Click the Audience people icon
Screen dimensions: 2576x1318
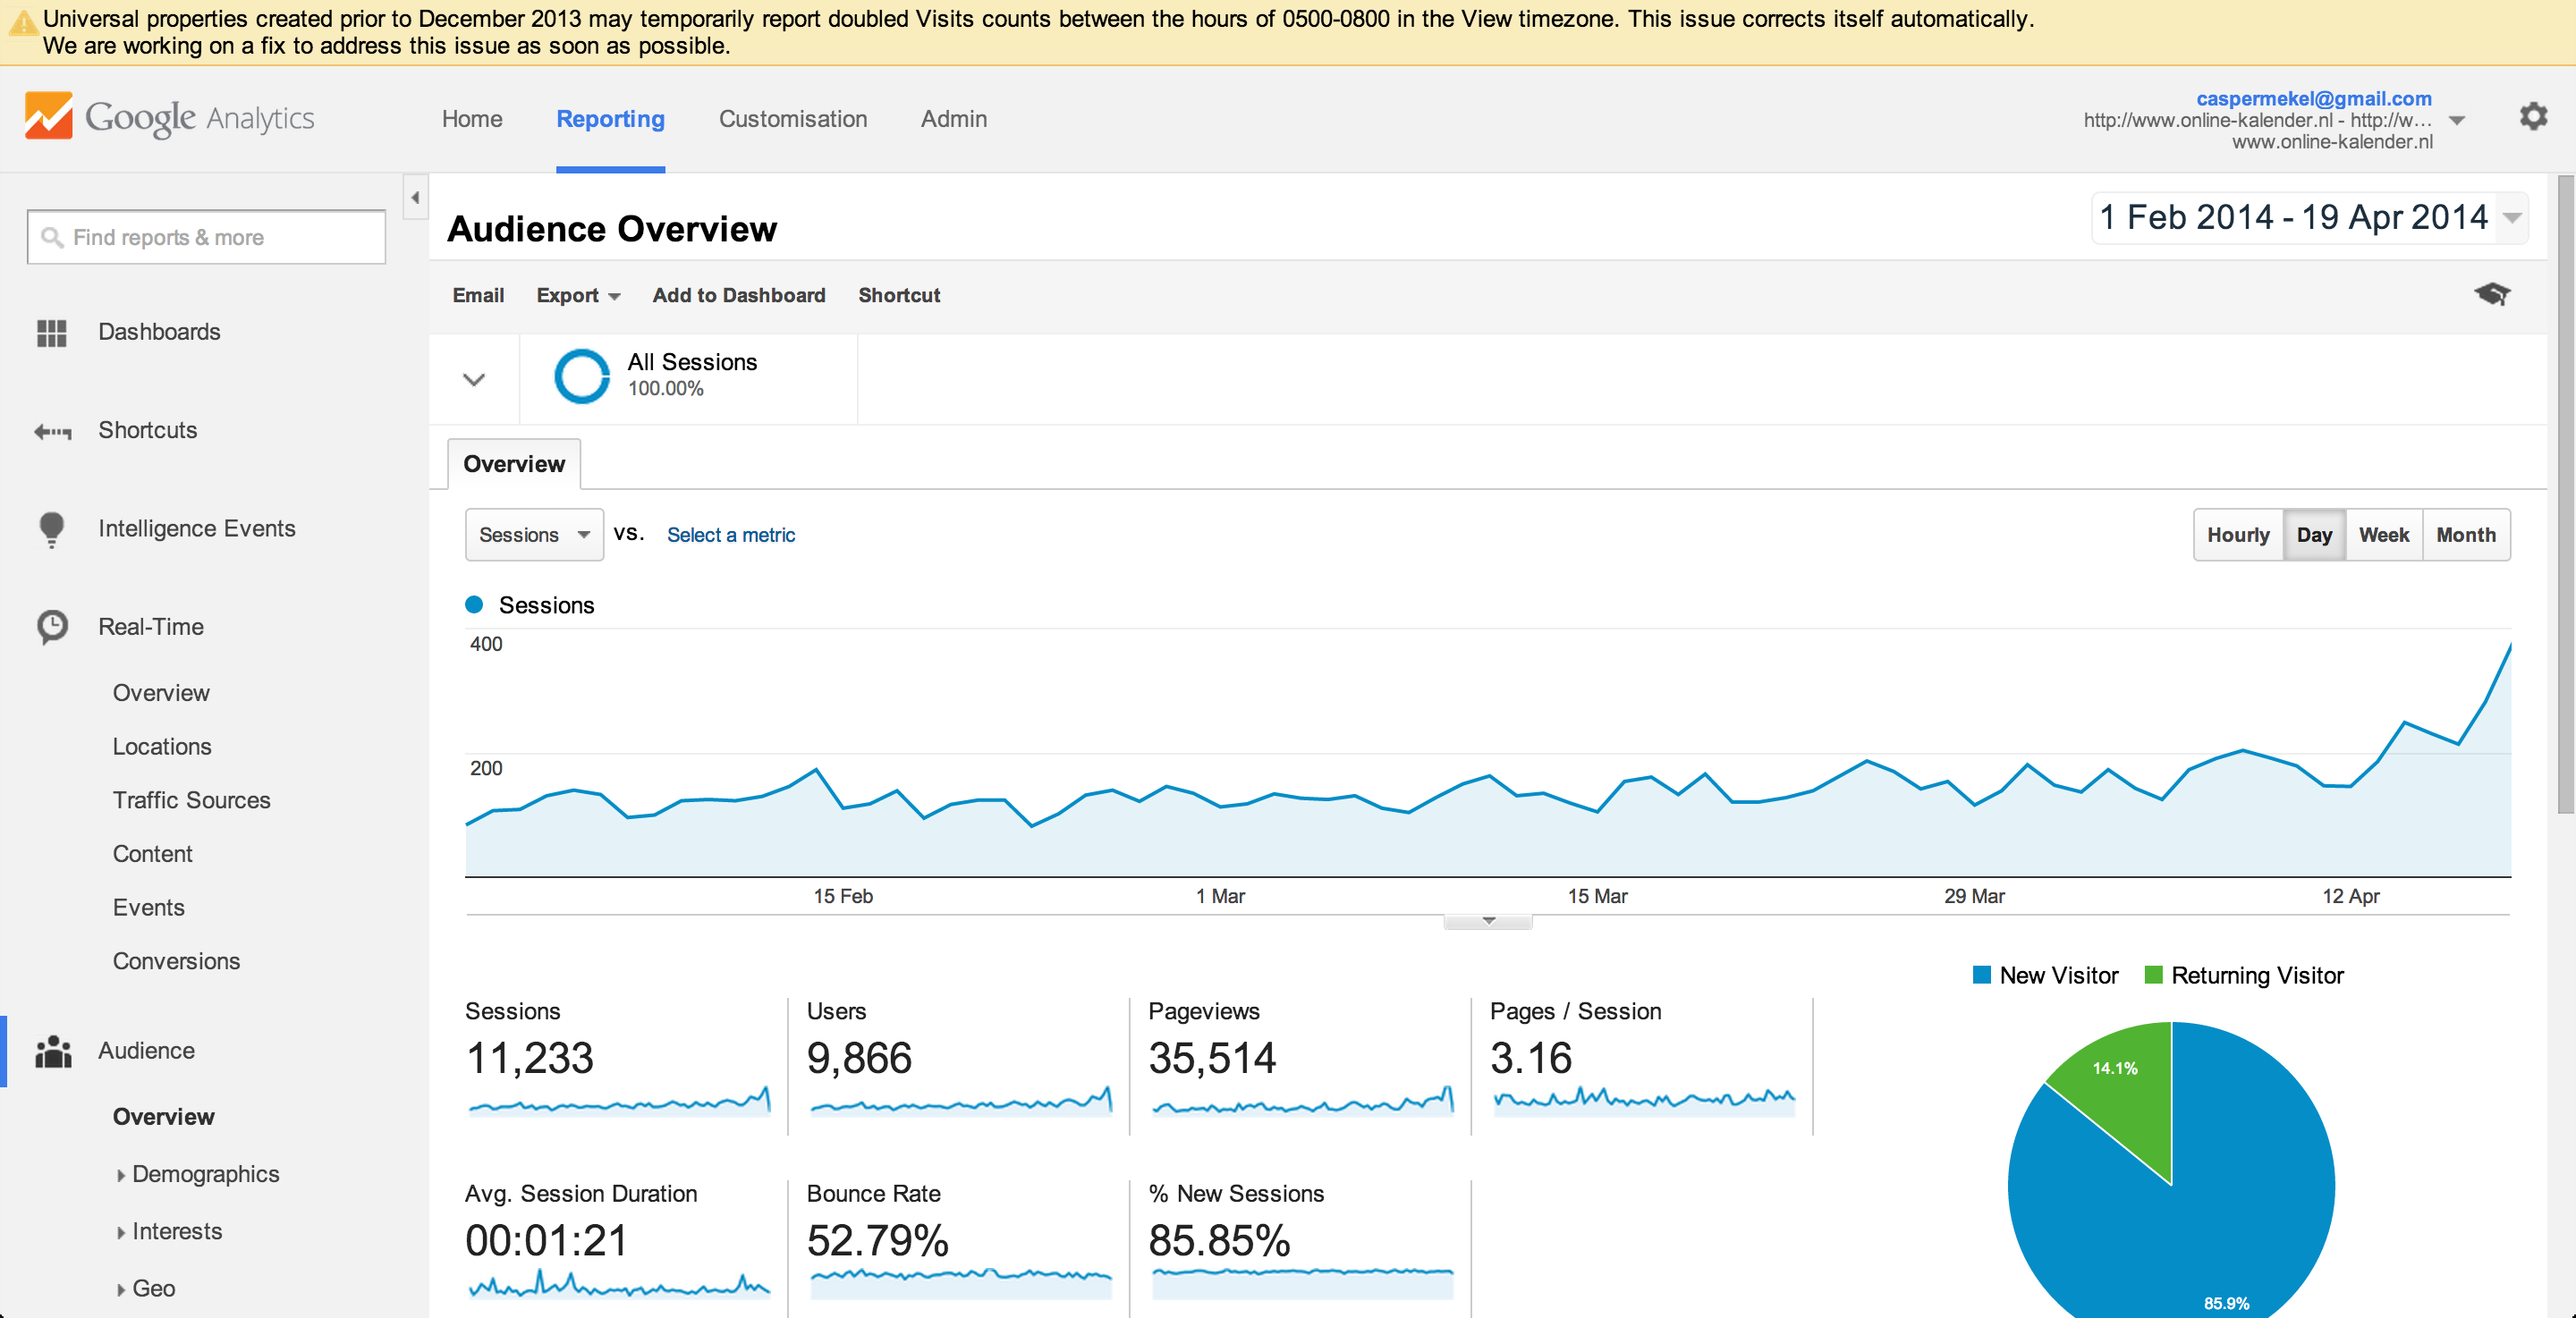click(53, 1051)
